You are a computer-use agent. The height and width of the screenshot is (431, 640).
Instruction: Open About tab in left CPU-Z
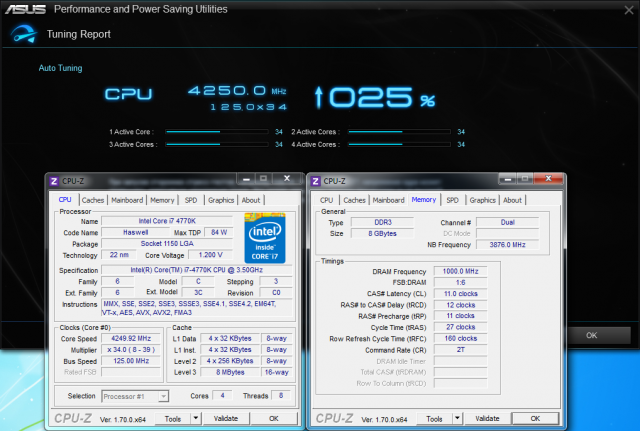pyautogui.click(x=251, y=200)
